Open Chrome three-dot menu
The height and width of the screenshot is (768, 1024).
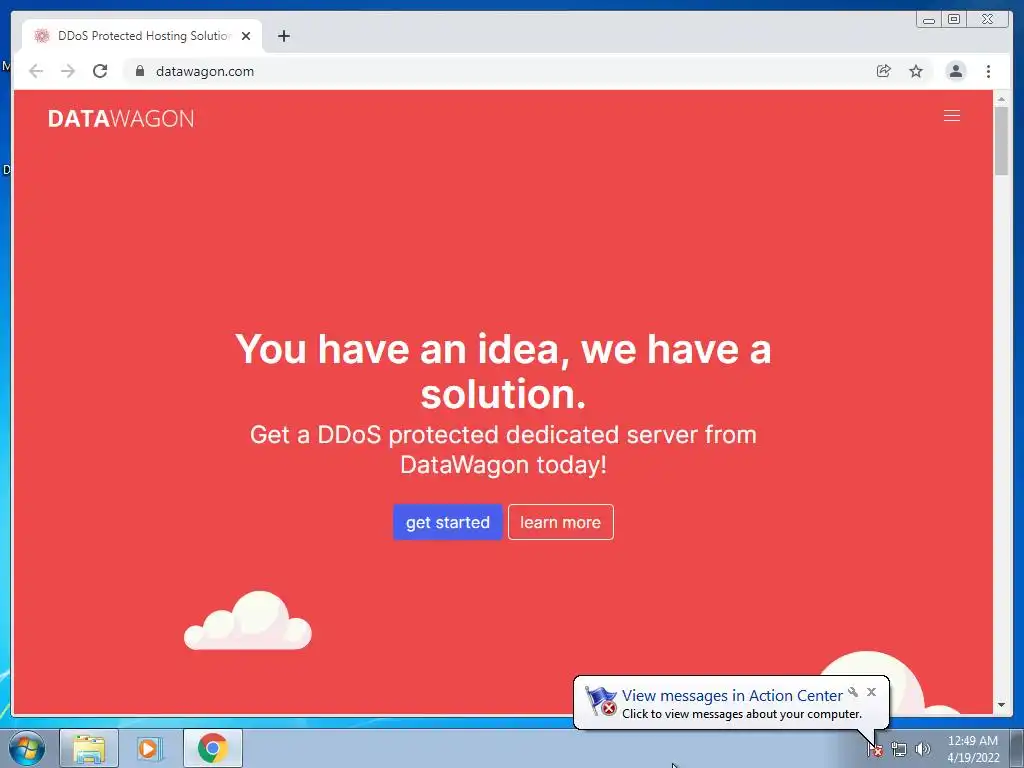click(x=988, y=71)
